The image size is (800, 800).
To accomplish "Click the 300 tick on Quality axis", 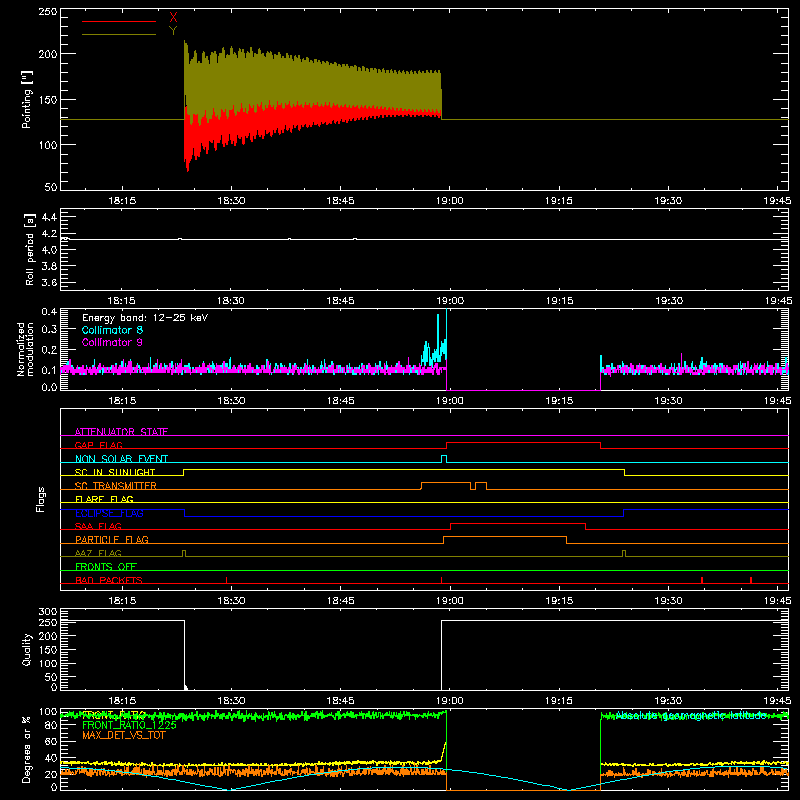I will click(47, 612).
